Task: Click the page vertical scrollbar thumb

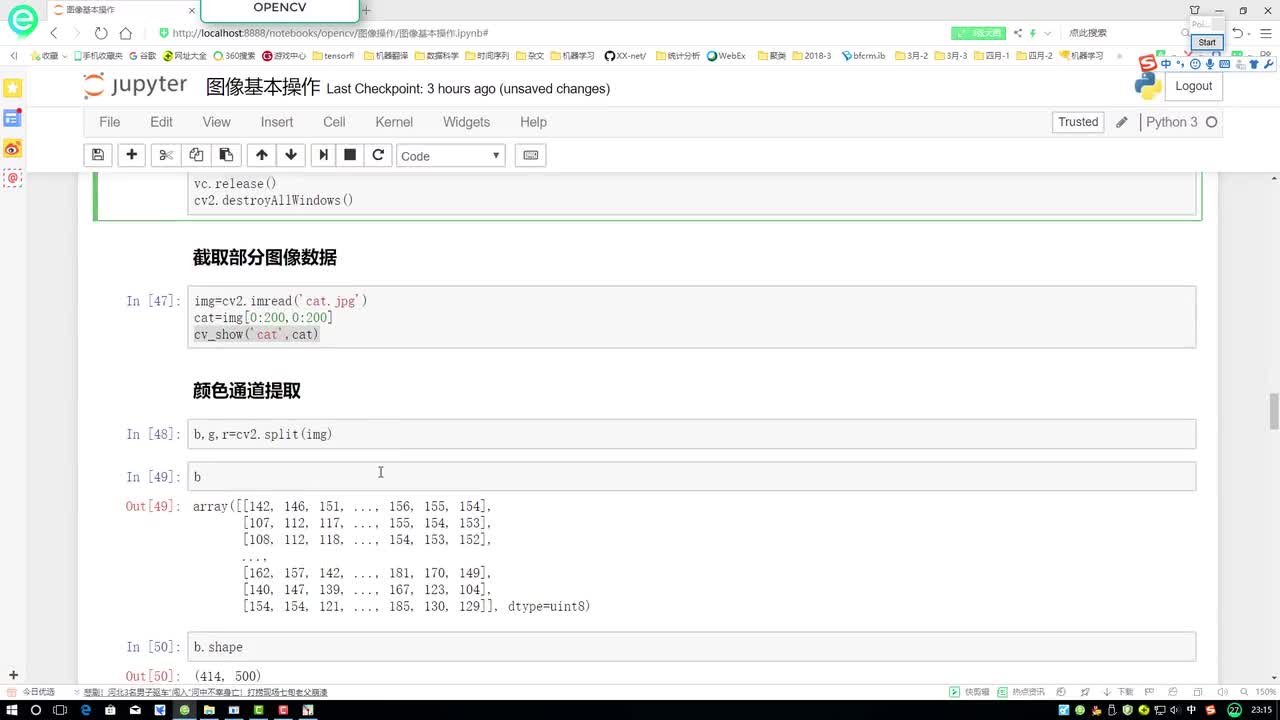Action: (1274, 411)
